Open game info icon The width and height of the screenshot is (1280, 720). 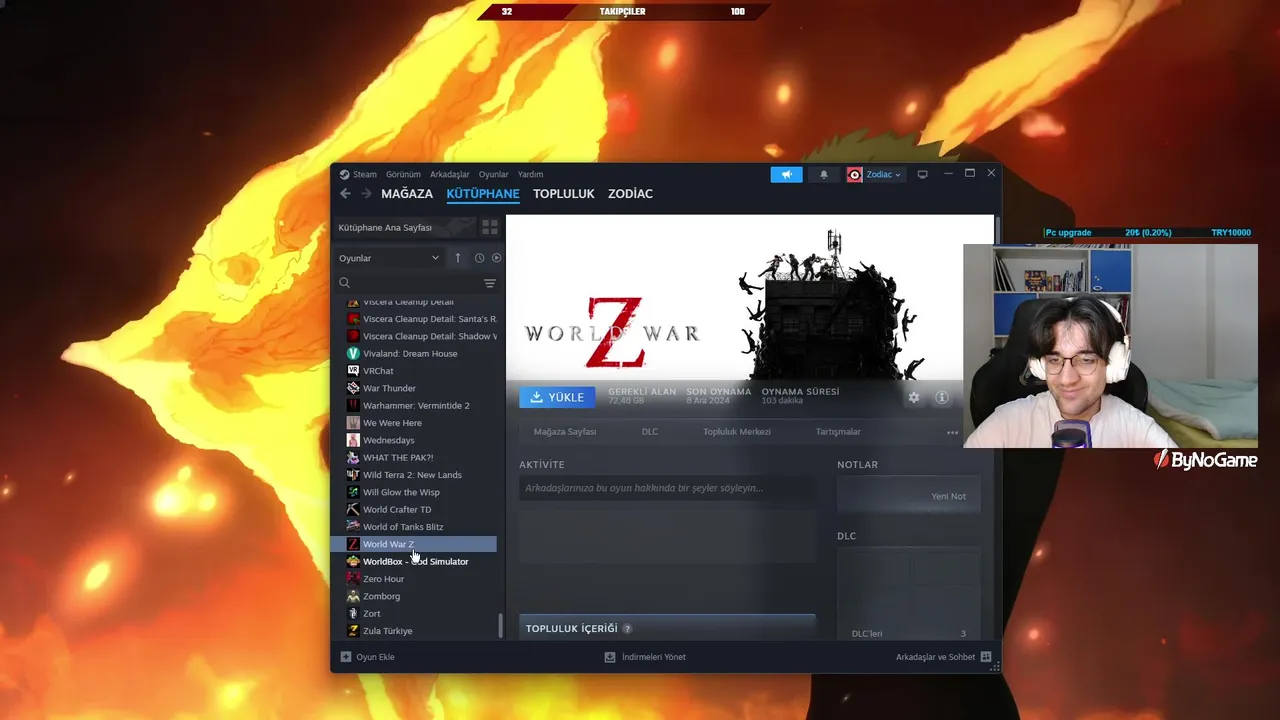pos(942,397)
